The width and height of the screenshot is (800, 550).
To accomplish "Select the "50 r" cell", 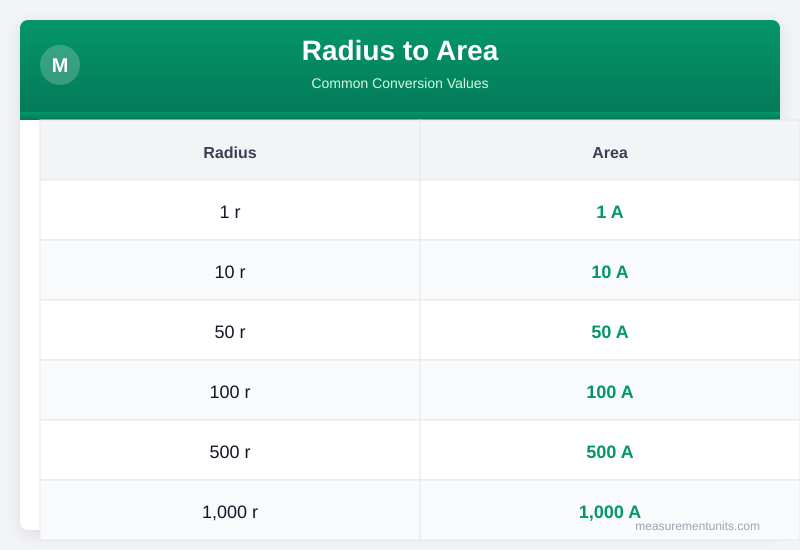I will coord(230,330).
